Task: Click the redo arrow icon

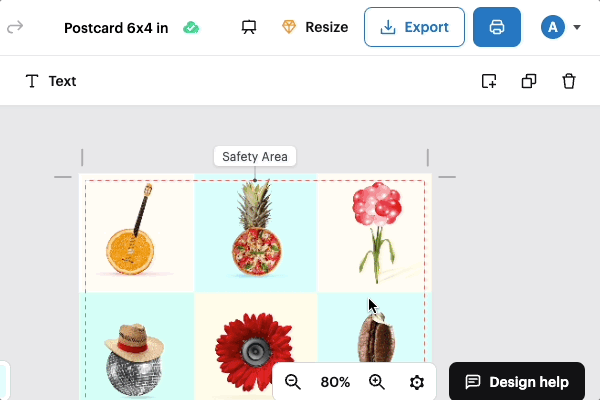Action: pyautogui.click(x=15, y=27)
